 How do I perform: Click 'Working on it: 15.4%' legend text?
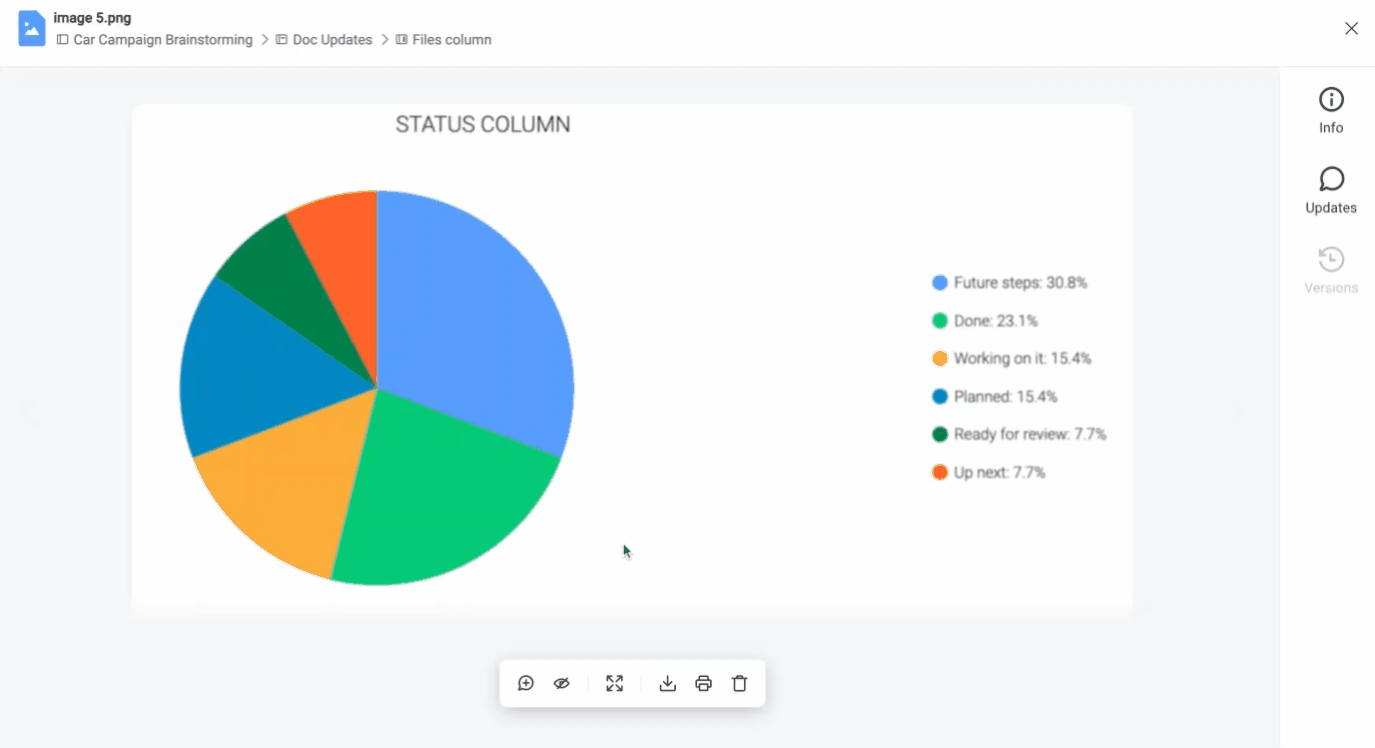tap(1022, 359)
